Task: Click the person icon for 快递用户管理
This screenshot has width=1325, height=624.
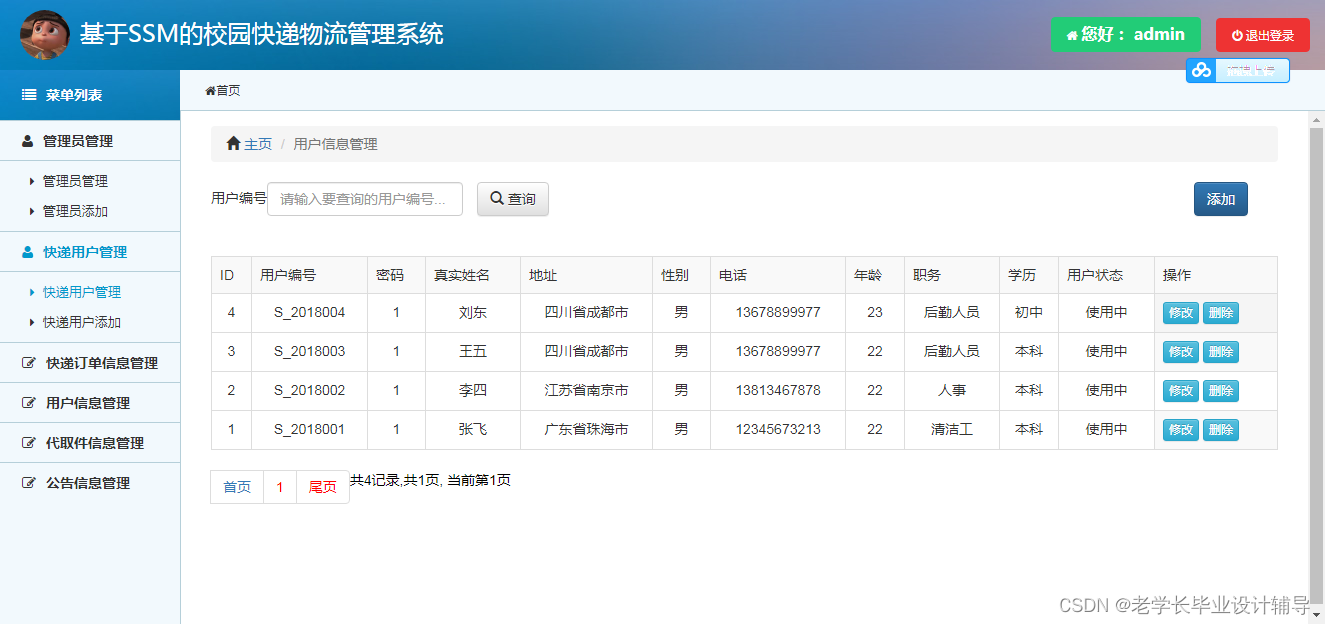Action: tap(28, 252)
